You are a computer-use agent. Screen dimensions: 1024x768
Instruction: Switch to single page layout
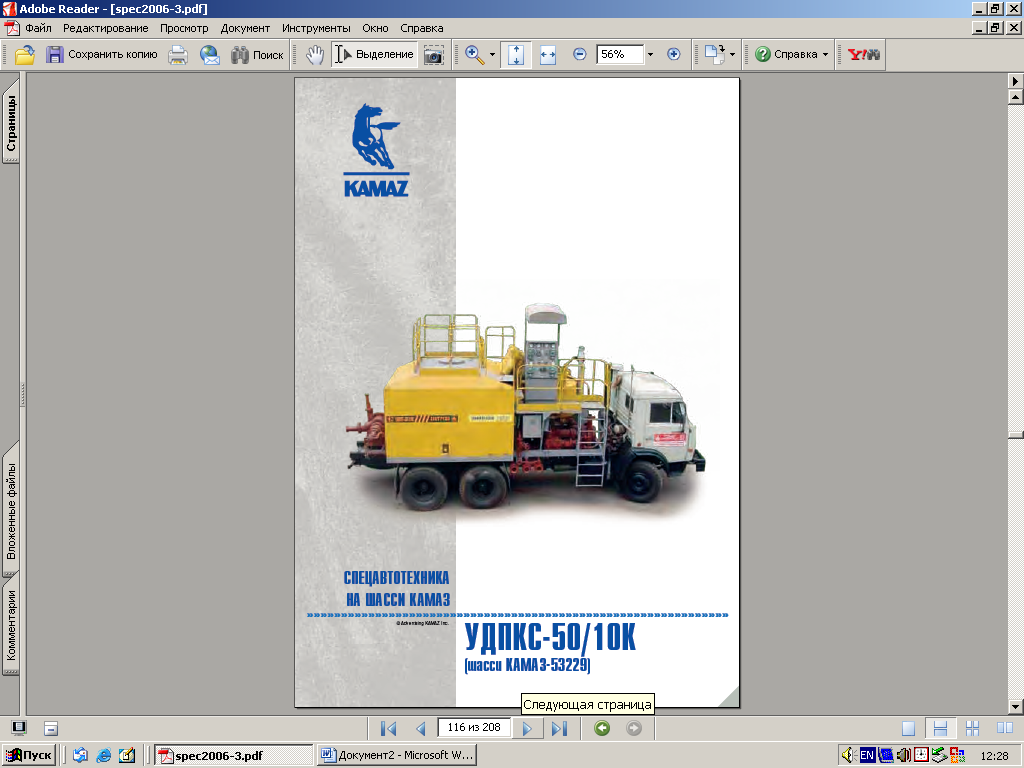click(908, 728)
